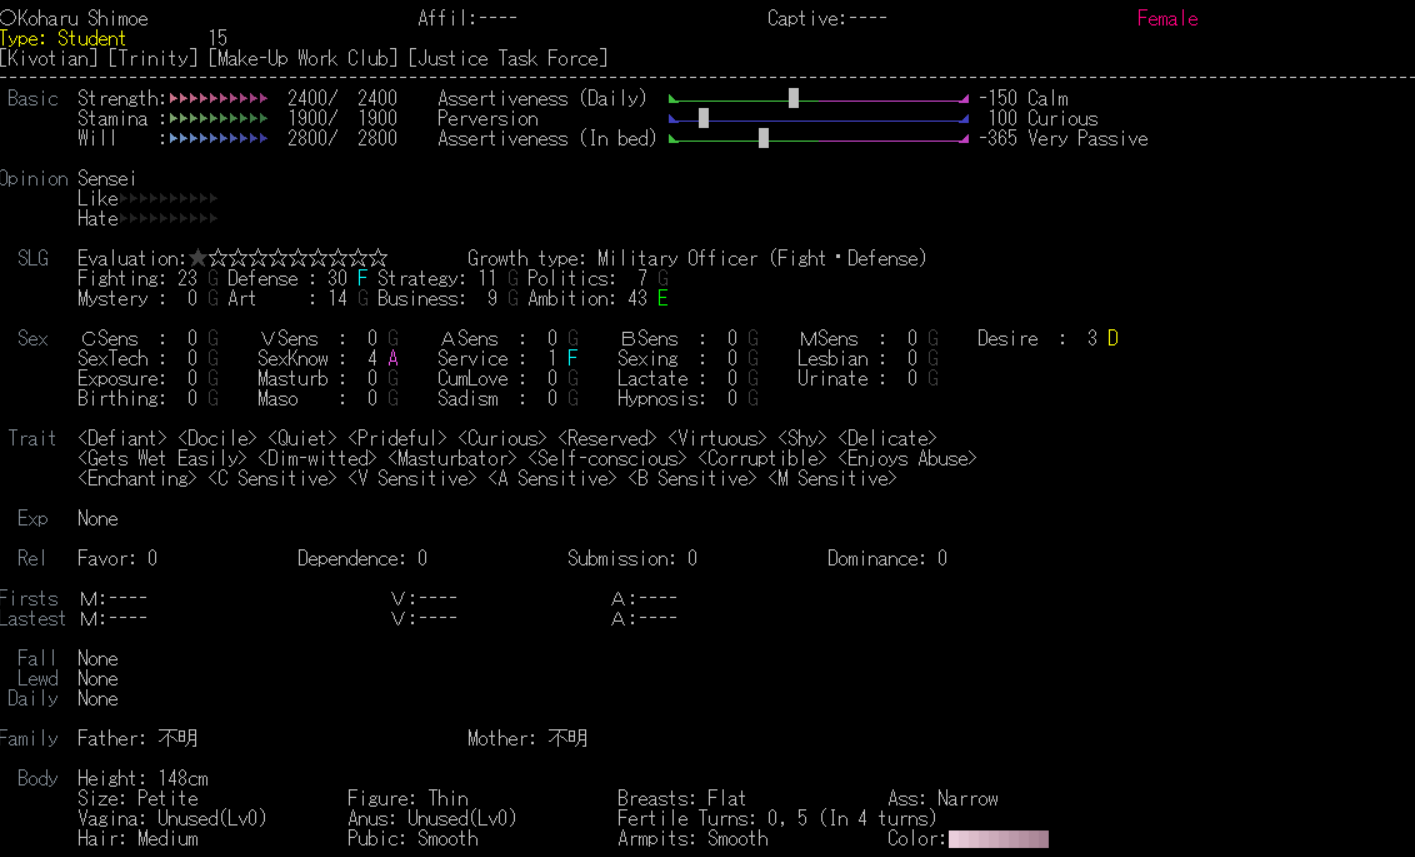The width and height of the screenshot is (1415, 857).
Task: Click the 'Mother: 不明' entry
Action: [527, 739]
